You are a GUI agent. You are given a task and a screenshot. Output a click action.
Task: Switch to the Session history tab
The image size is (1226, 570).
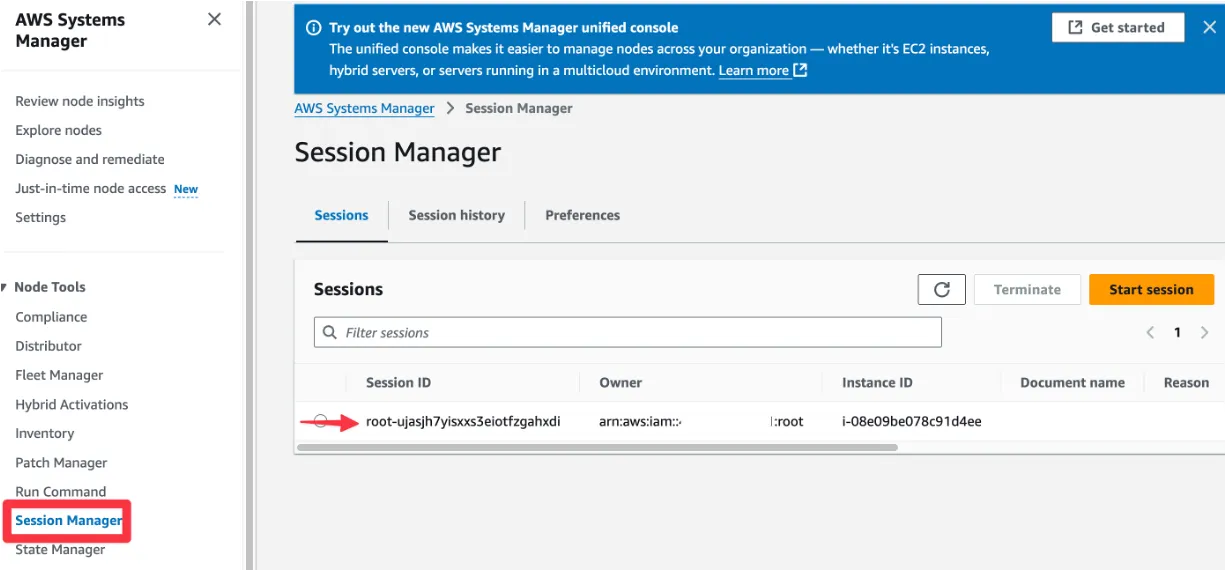pos(456,215)
